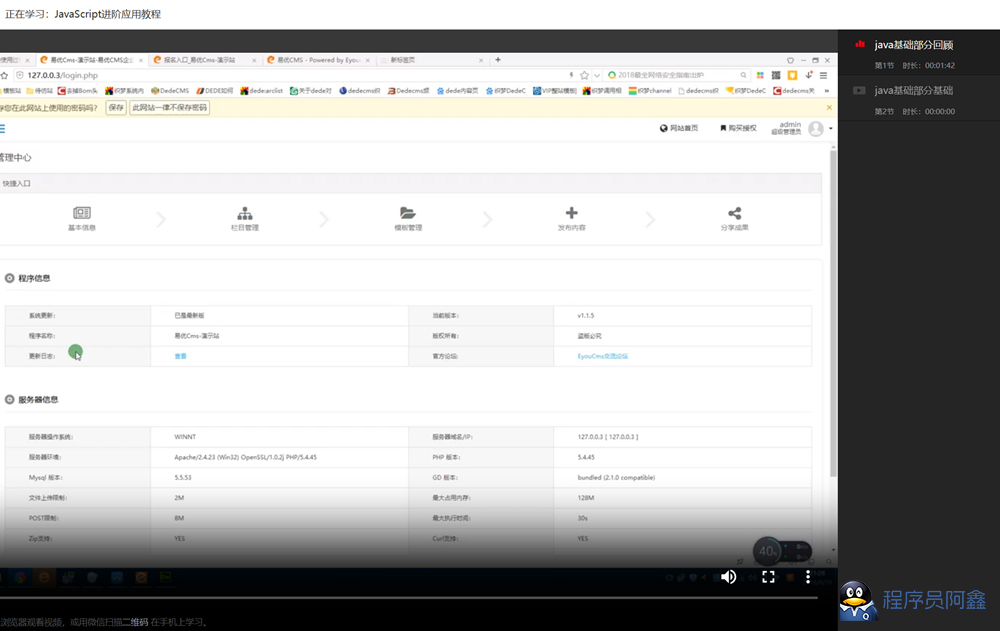Open the video player's three-dot options menu
This screenshot has height=631, width=1000.
click(x=808, y=577)
